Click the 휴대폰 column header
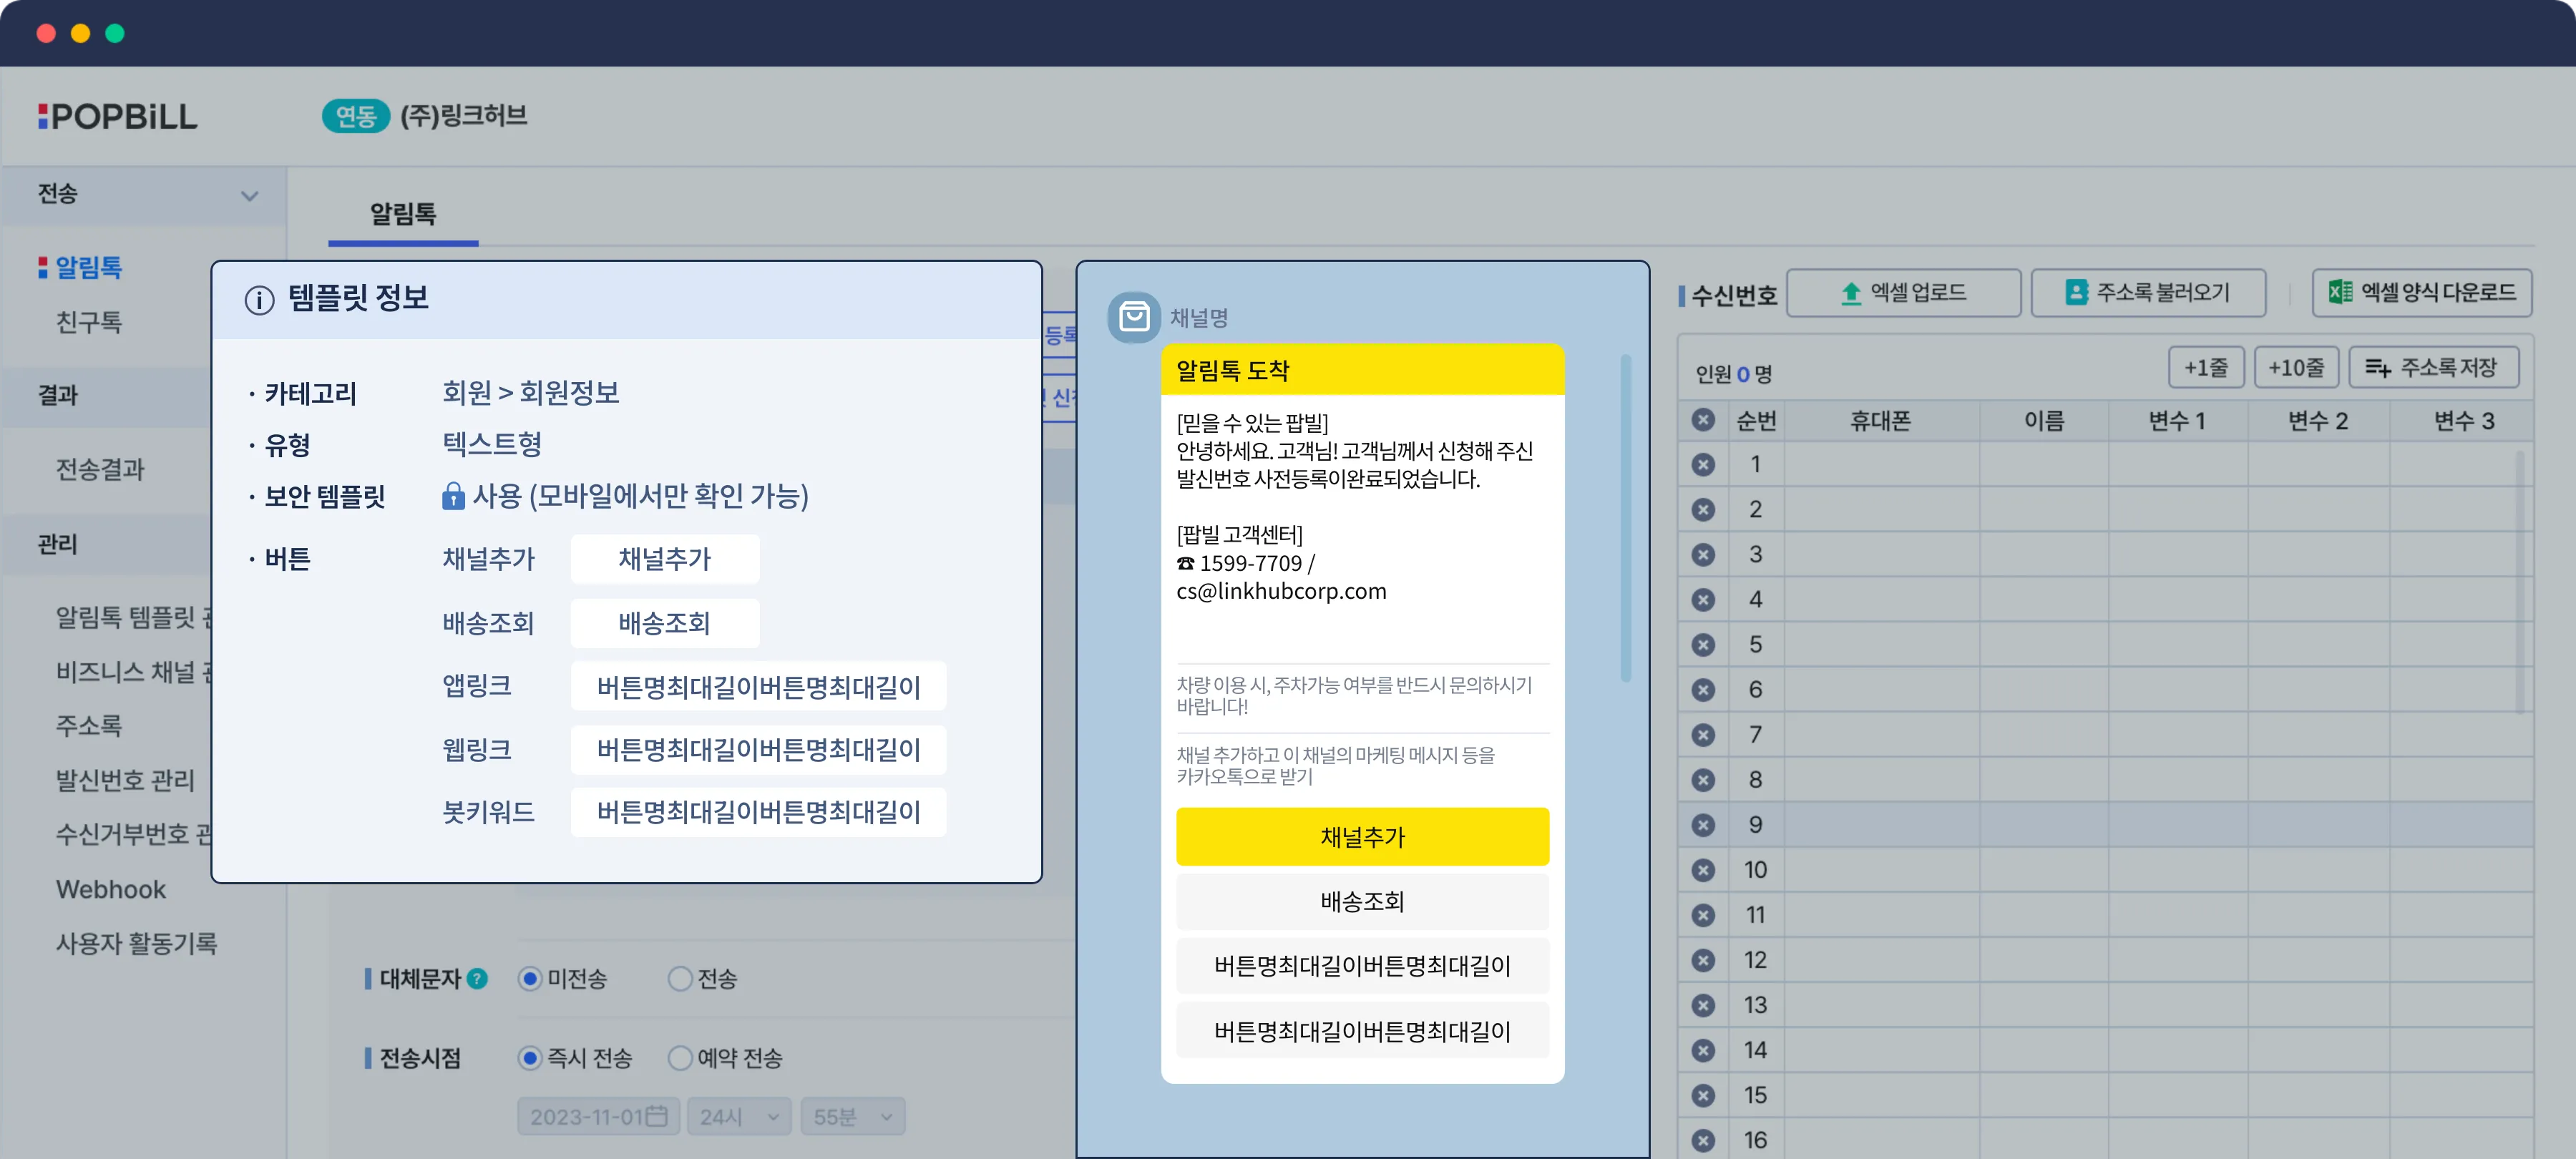 point(1881,421)
